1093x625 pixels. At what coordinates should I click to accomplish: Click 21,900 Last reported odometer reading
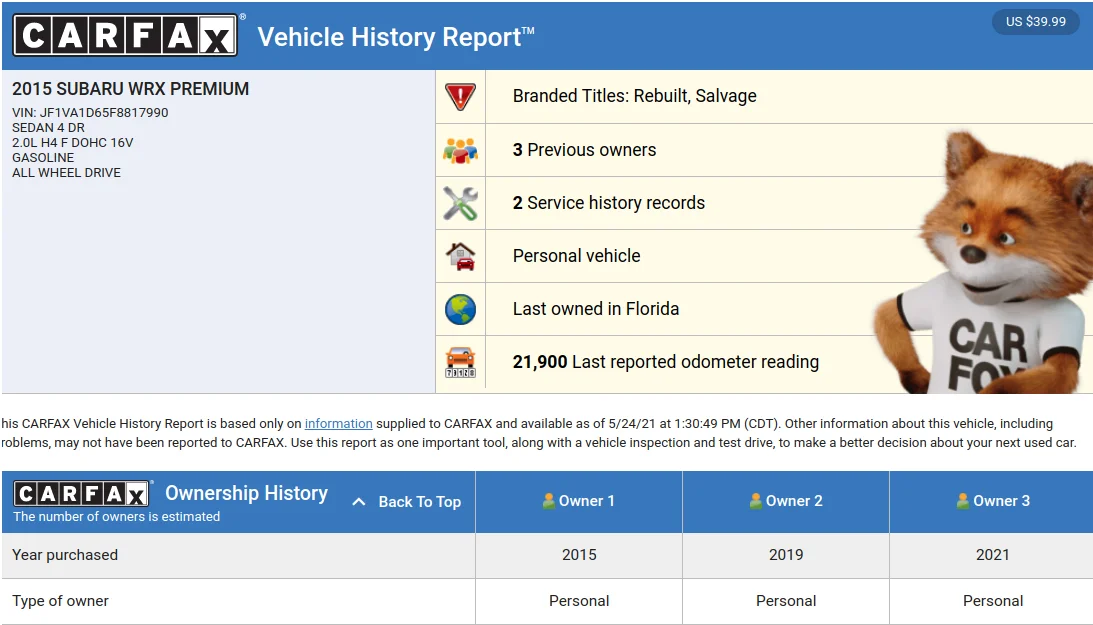pyautogui.click(x=666, y=362)
